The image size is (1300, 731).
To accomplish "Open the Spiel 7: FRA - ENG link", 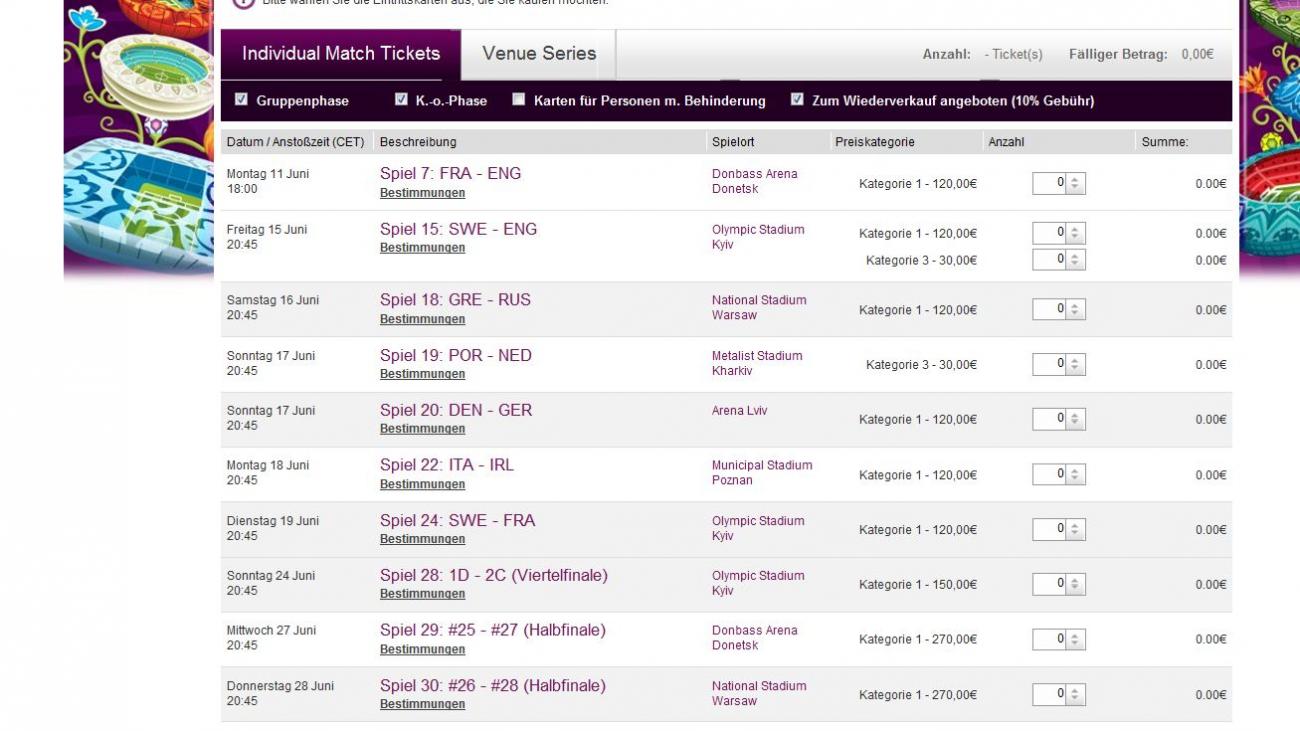I will coord(450,174).
